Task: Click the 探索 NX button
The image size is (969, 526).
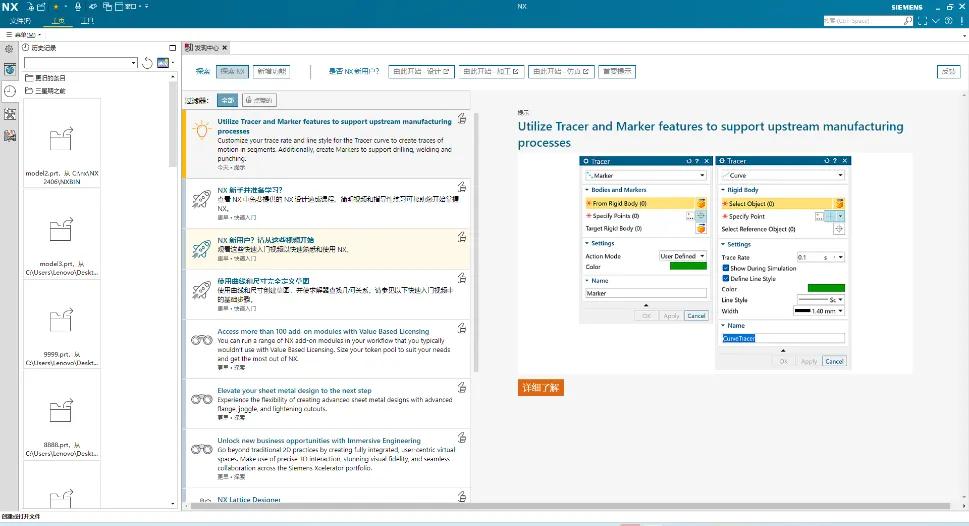Action: [232, 72]
